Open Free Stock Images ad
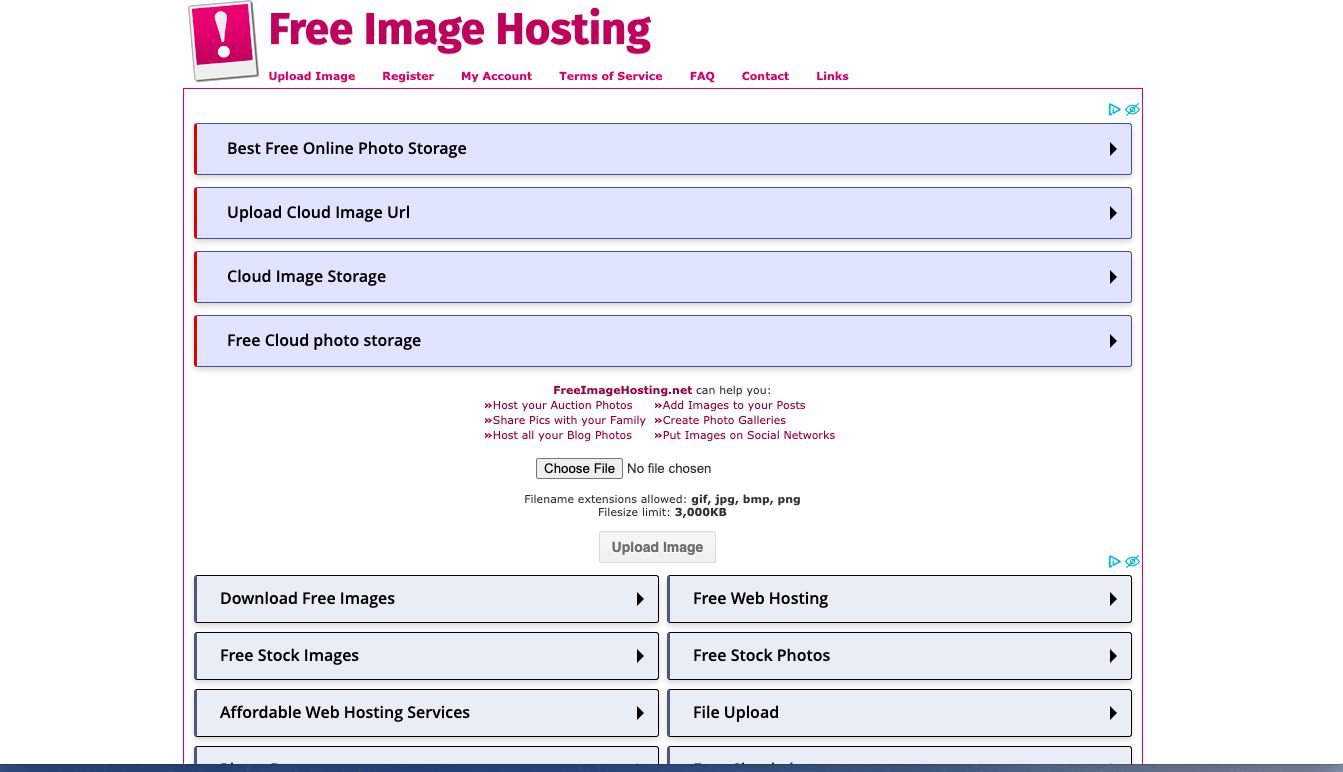Viewport: 1343px width, 772px height. tap(427, 656)
